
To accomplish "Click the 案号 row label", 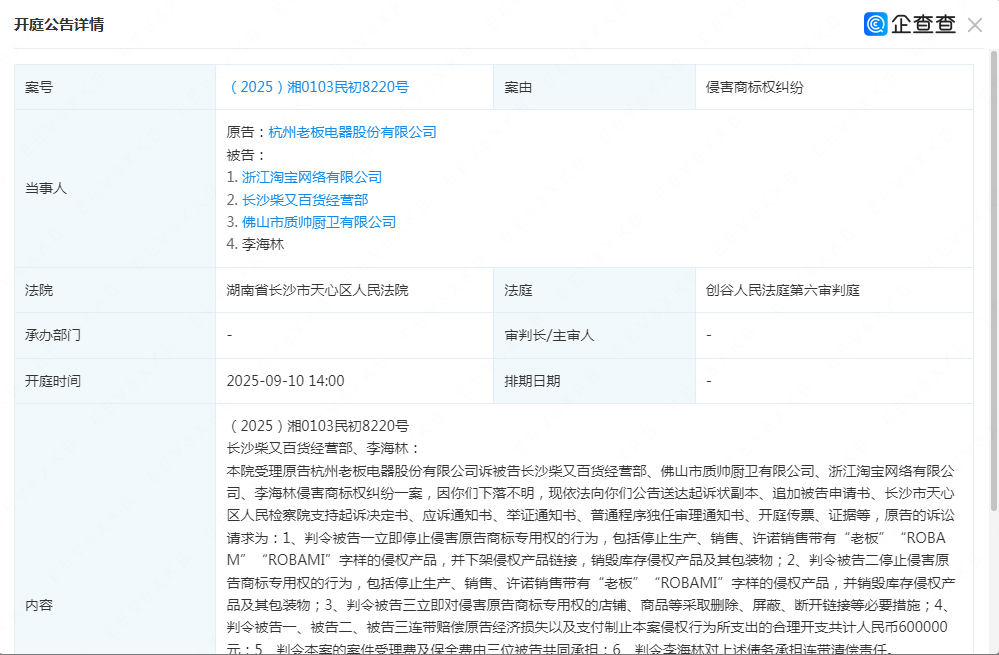I will pos(39,87).
